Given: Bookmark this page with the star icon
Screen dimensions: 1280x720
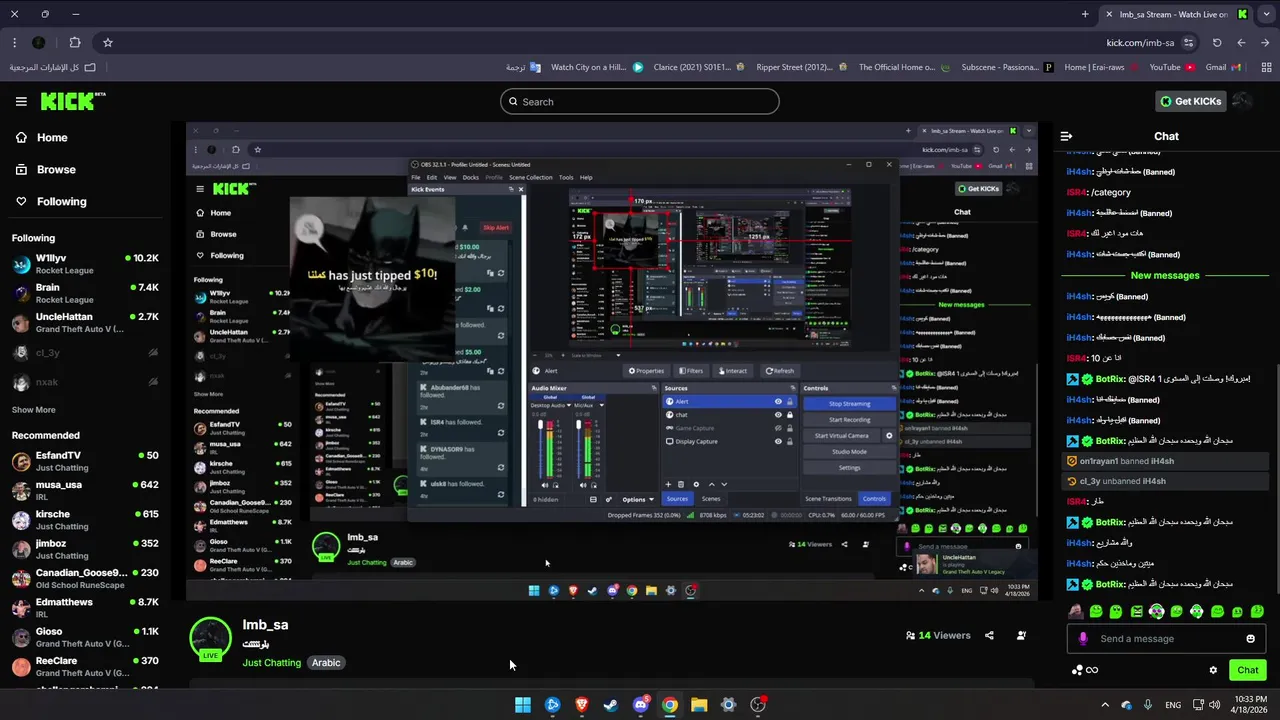Looking at the screenshot, I should click(x=107, y=43).
